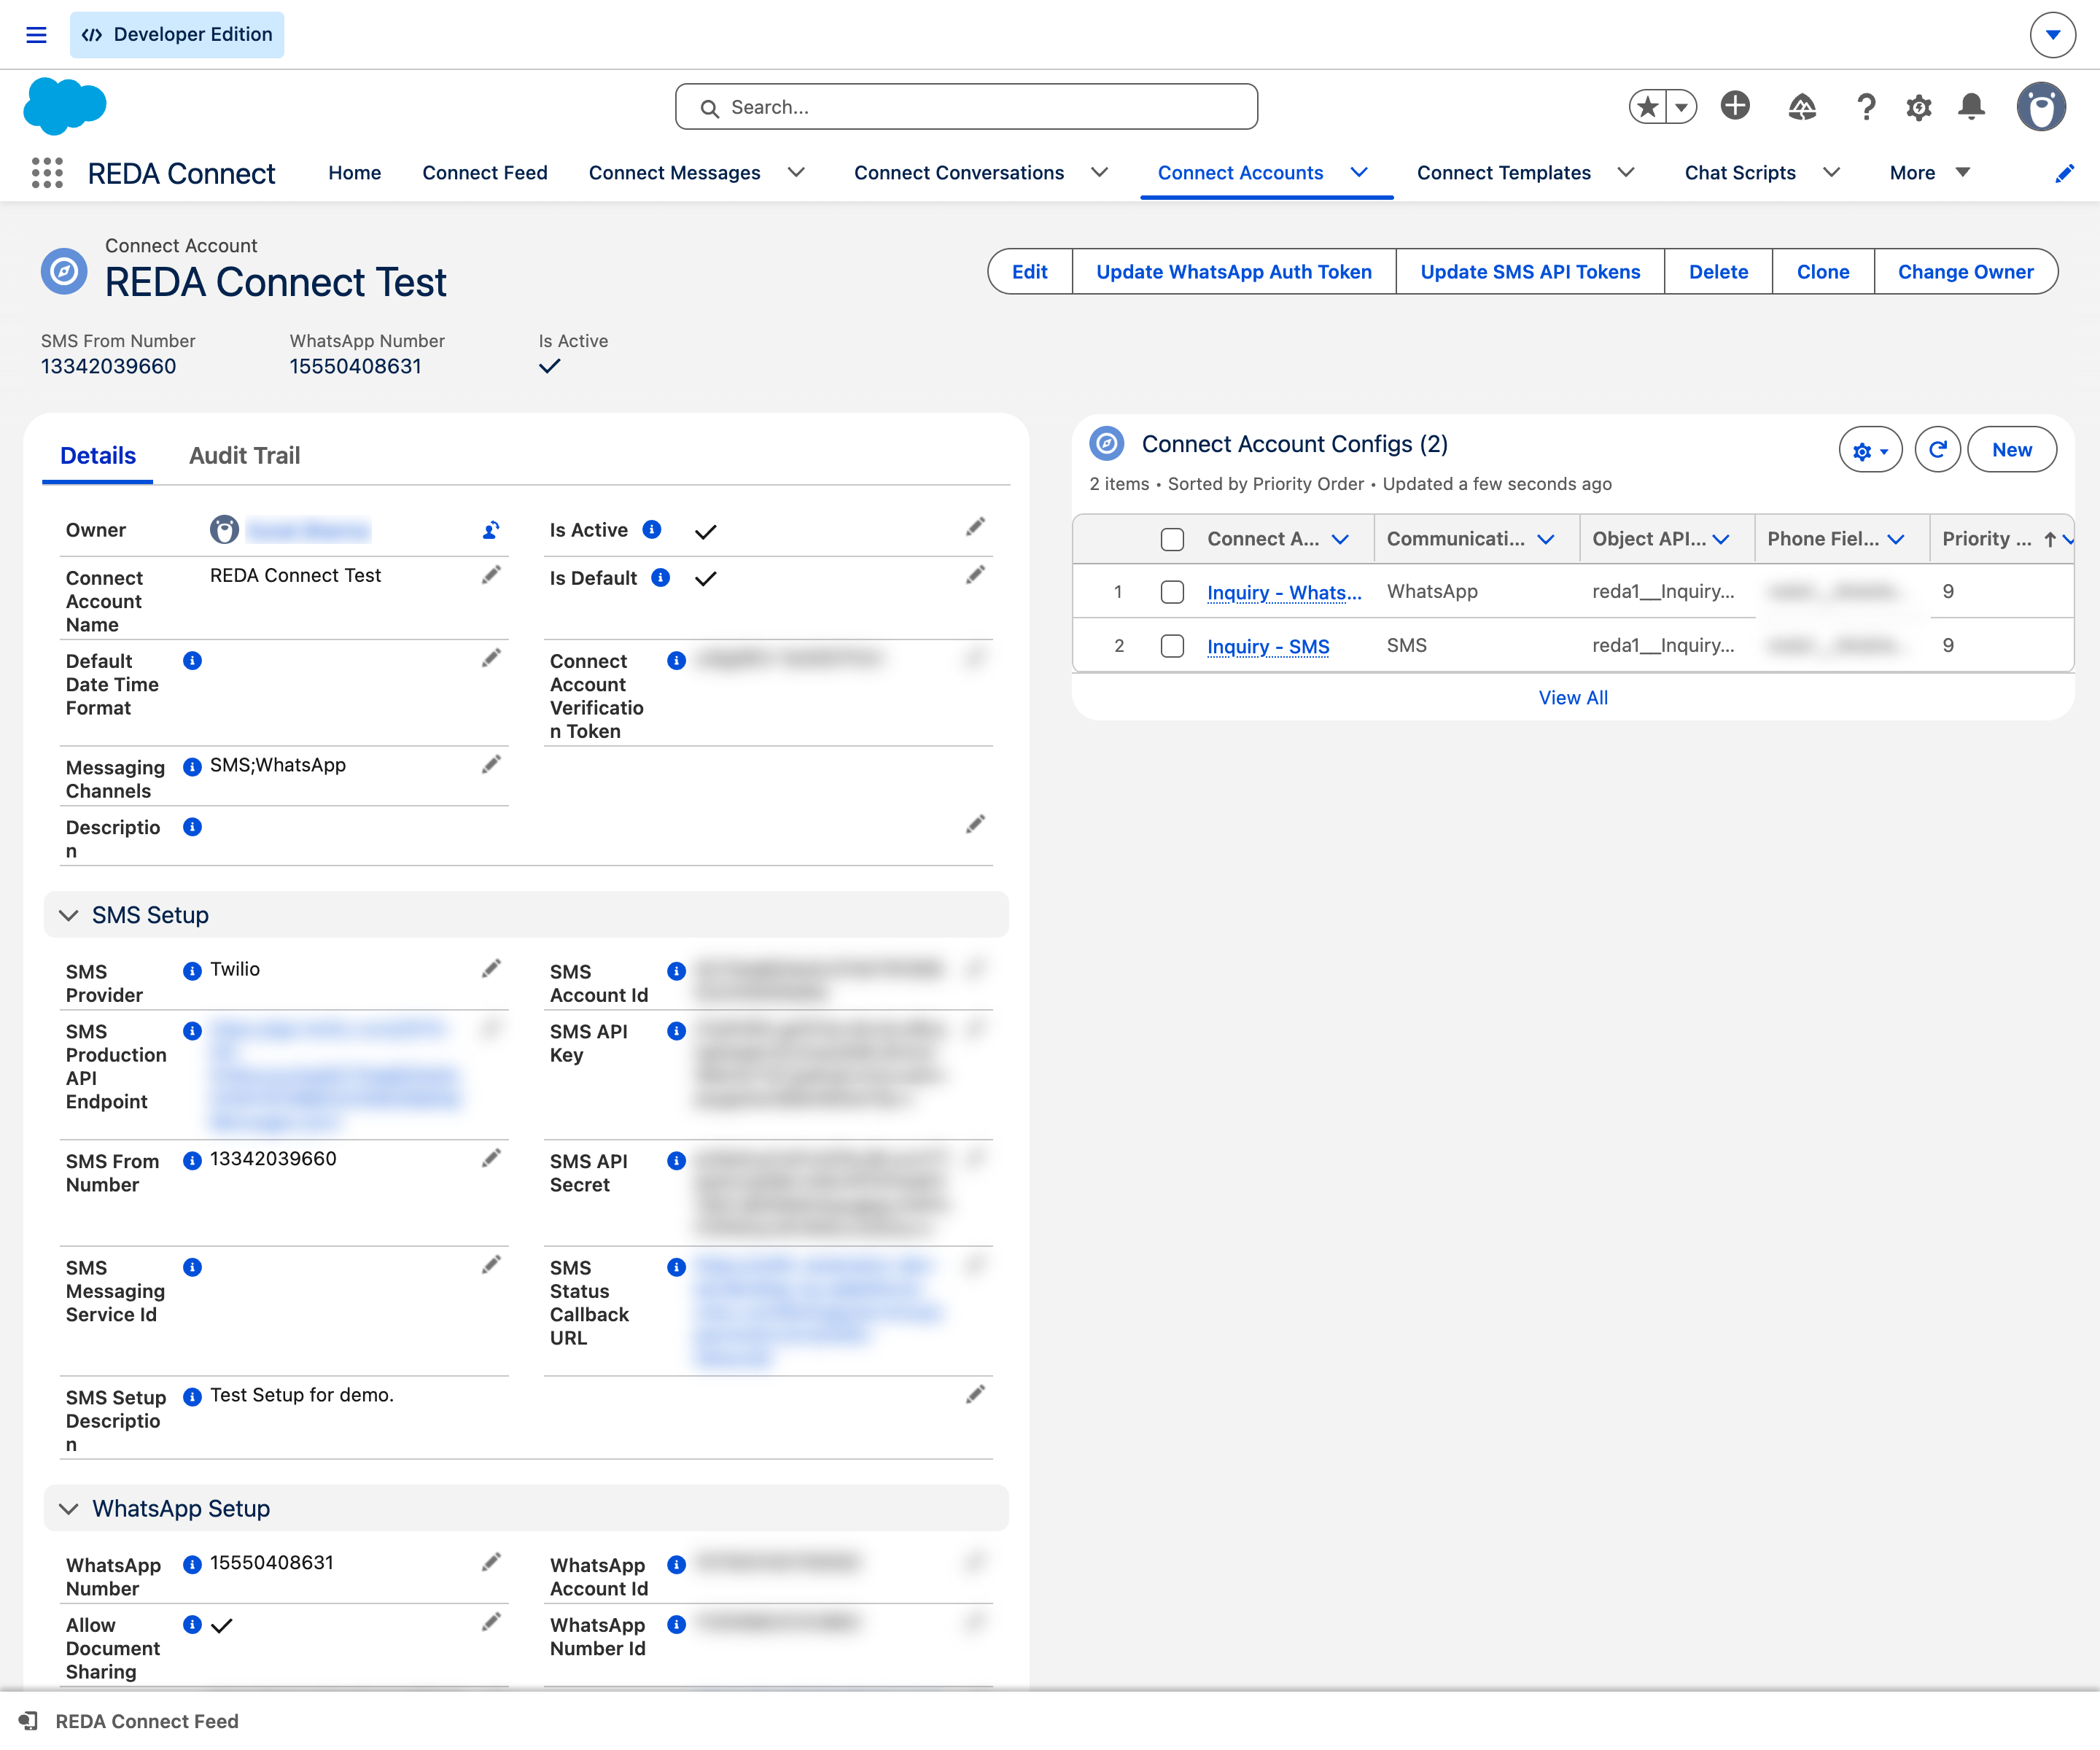Open the Help question mark icon
The width and height of the screenshot is (2100, 1750).
pyautogui.click(x=1865, y=107)
